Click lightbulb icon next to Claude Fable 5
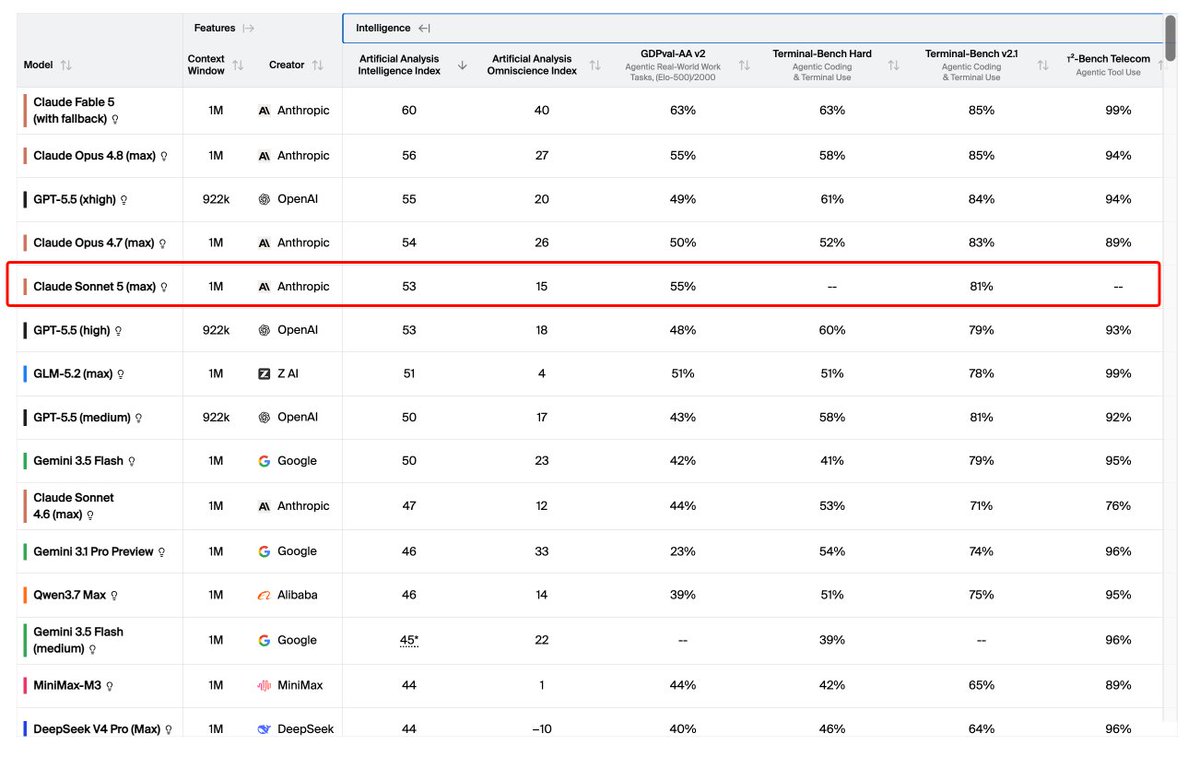Screen dimensions: 1200x757 [115, 119]
